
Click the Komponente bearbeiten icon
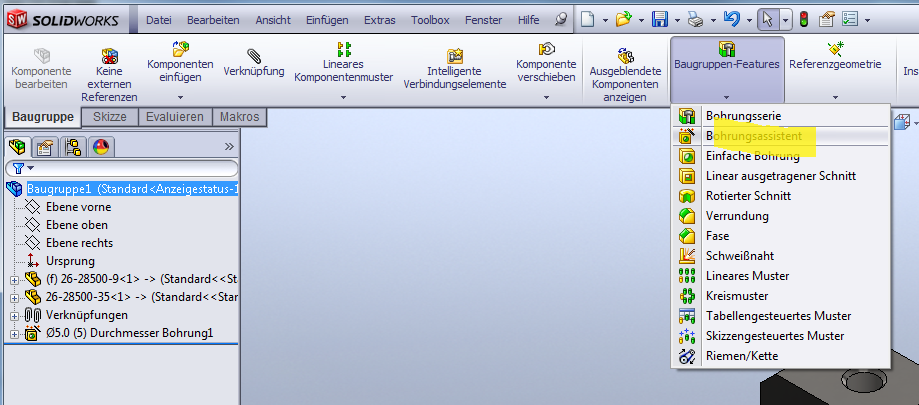click(42, 55)
